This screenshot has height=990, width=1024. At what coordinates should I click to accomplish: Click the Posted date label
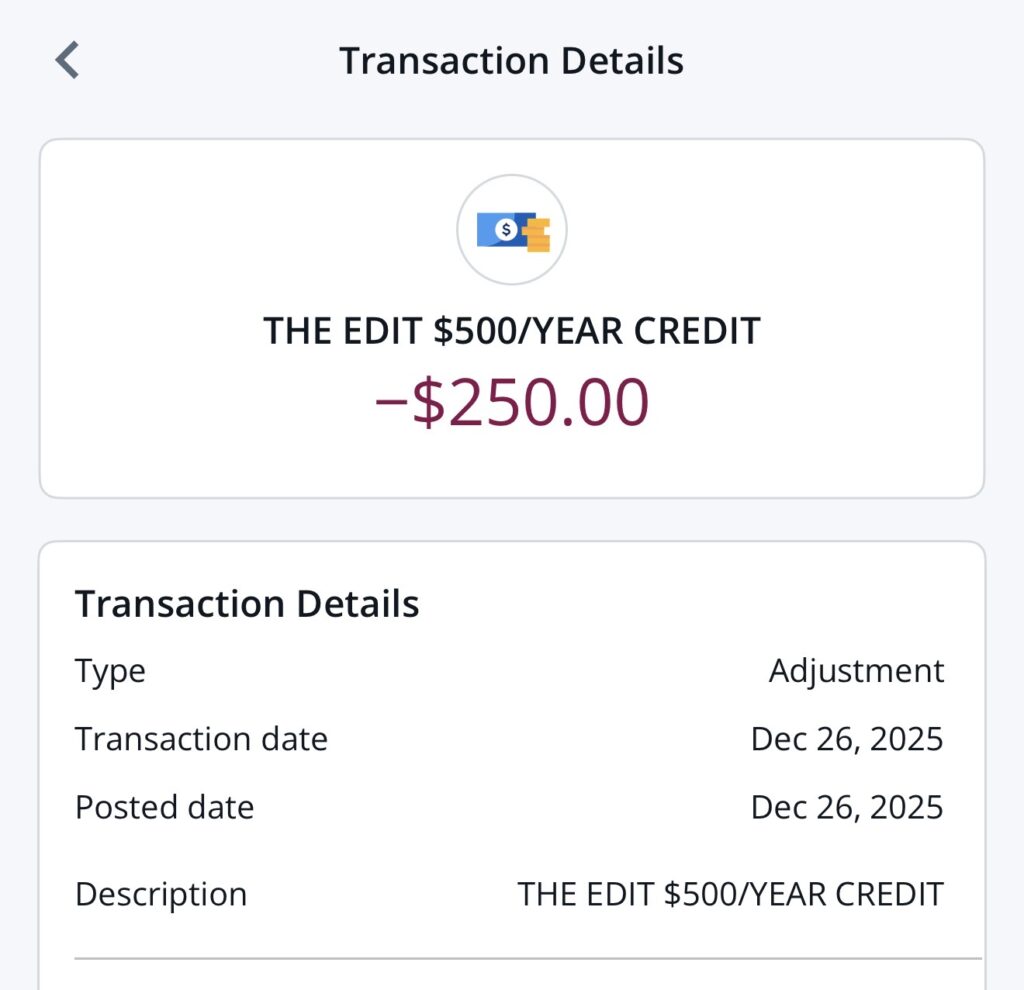164,807
